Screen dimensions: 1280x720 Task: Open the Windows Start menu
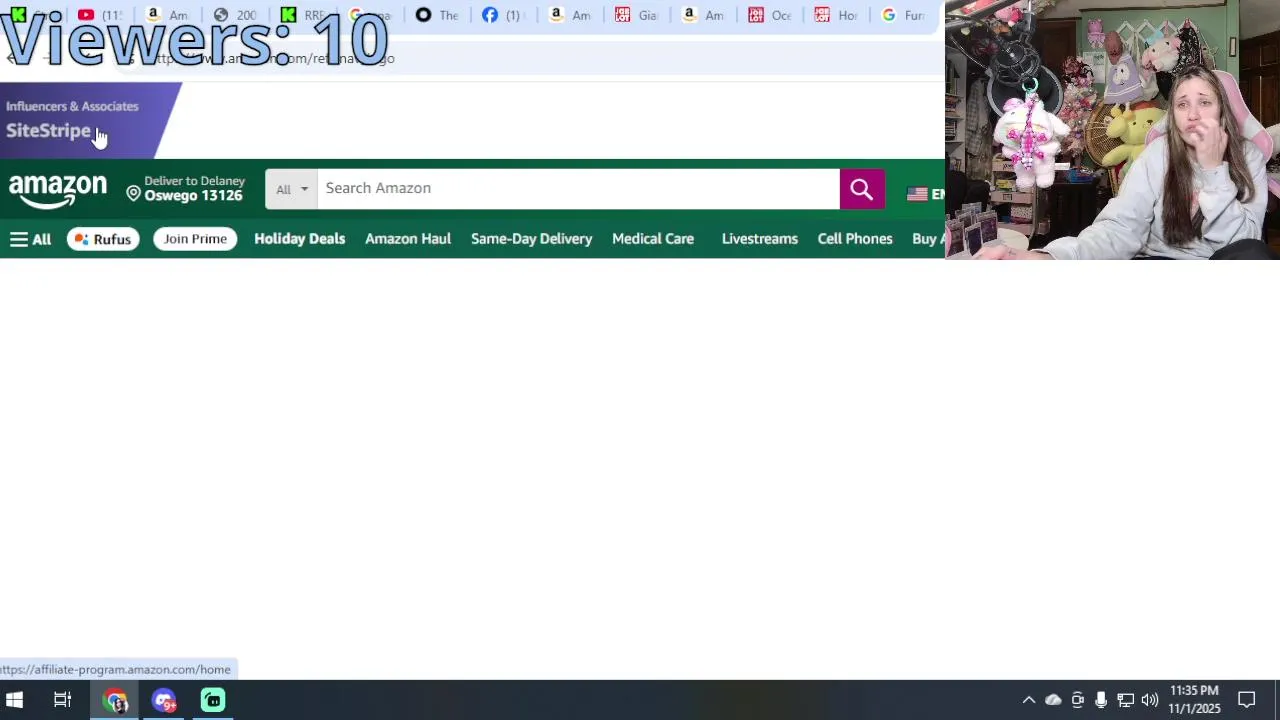(x=15, y=700)
